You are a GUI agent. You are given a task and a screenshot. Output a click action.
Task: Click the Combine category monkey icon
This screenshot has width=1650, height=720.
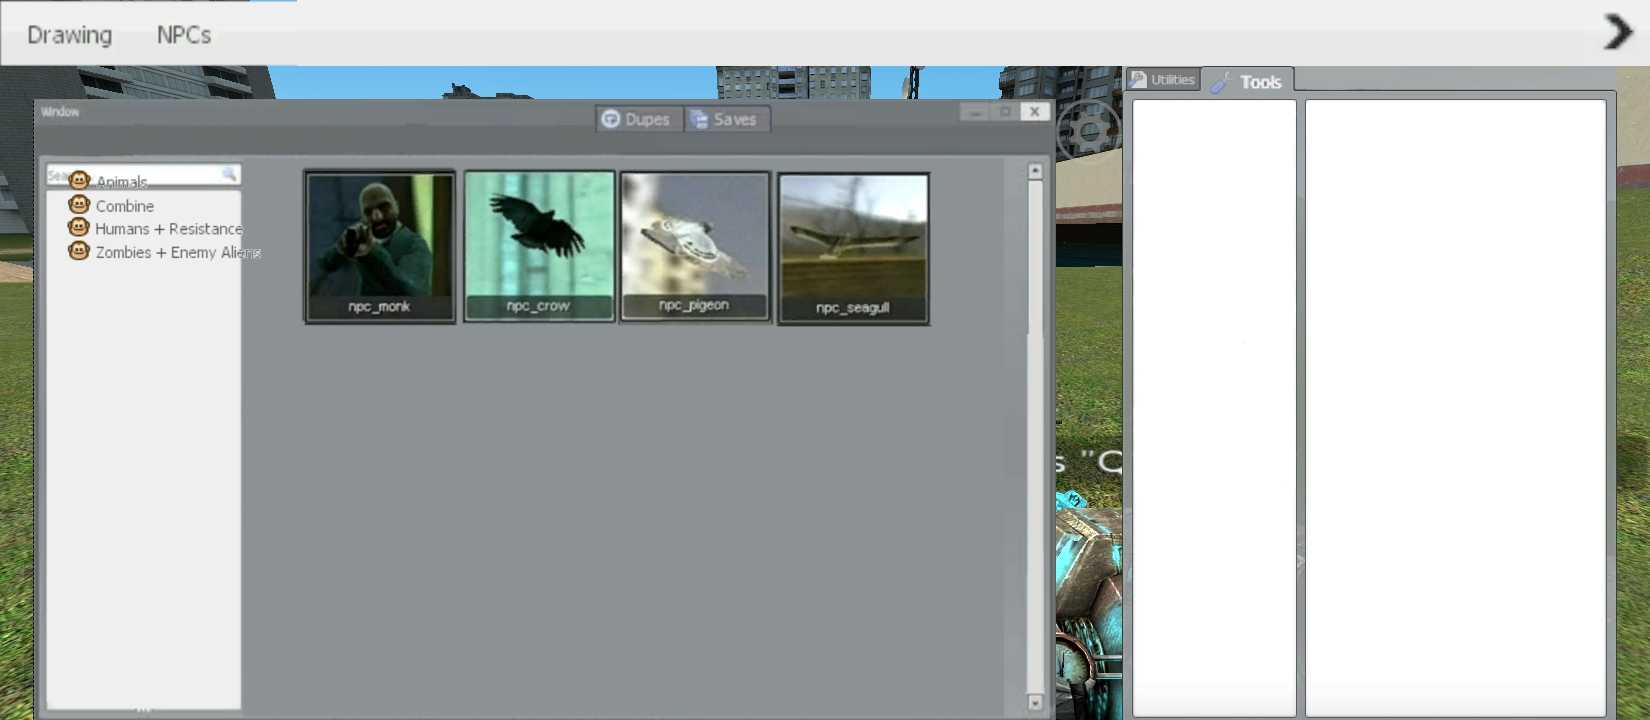(x=79, y=205)
